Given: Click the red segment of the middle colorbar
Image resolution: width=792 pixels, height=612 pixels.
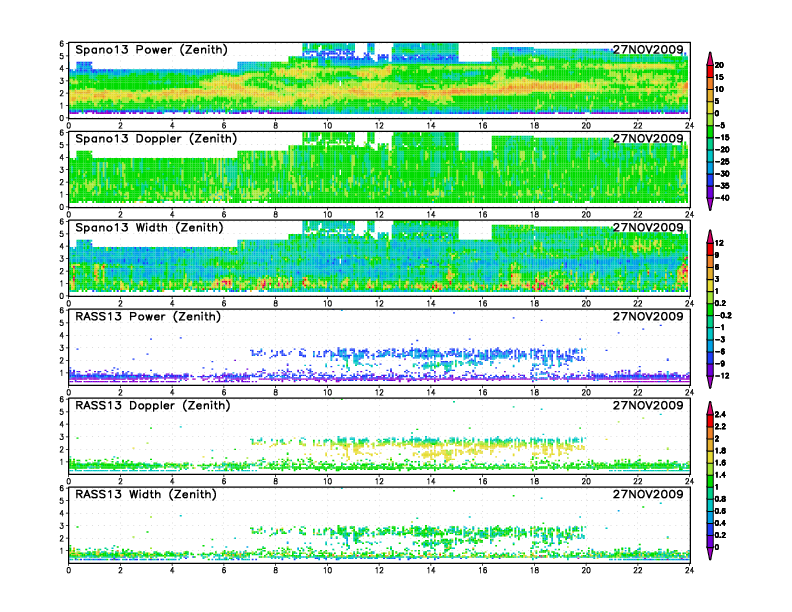Looking at the screenshot, I should (x=710, y=249).
